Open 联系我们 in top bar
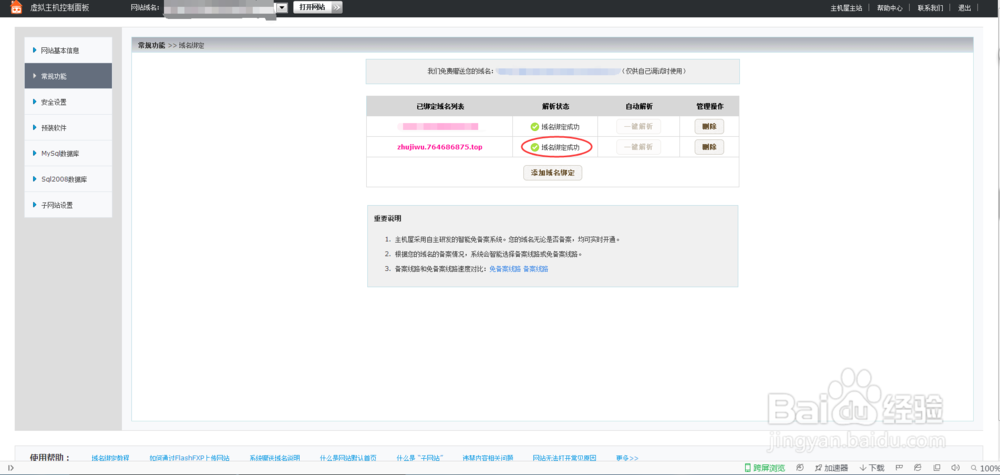This screenshot has height=475, width=1000. [930, 8]
